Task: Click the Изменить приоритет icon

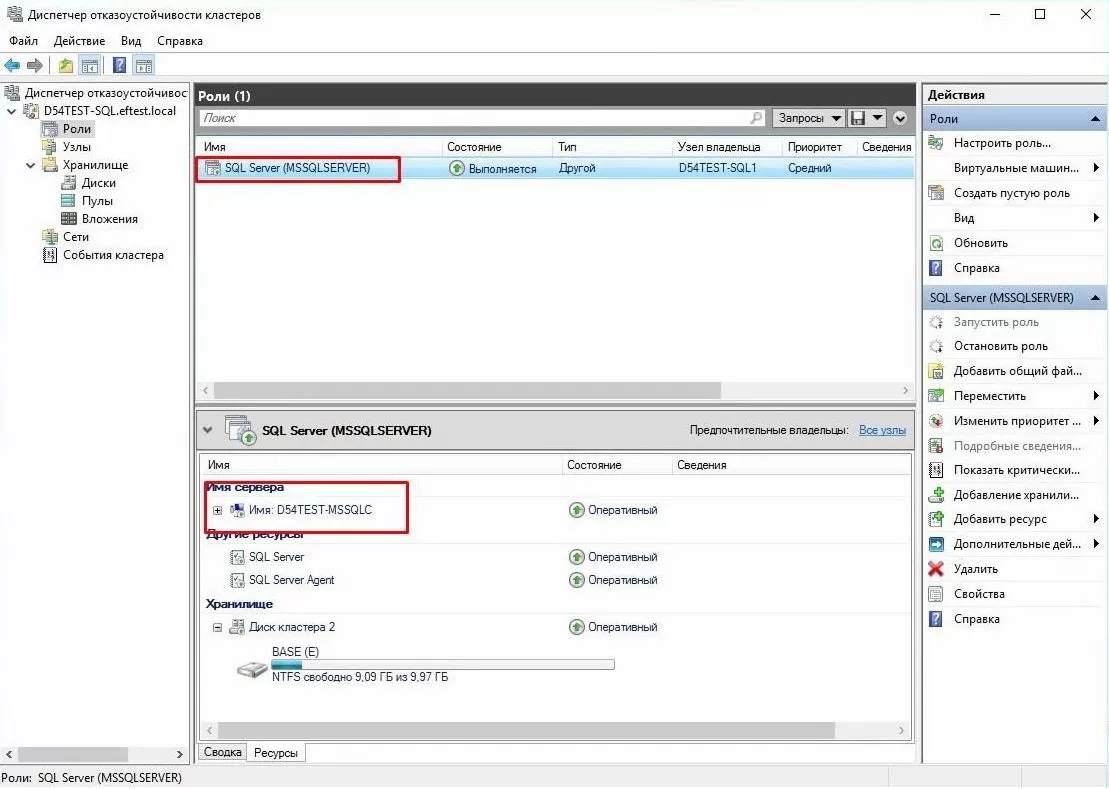Action: [936, 421]
